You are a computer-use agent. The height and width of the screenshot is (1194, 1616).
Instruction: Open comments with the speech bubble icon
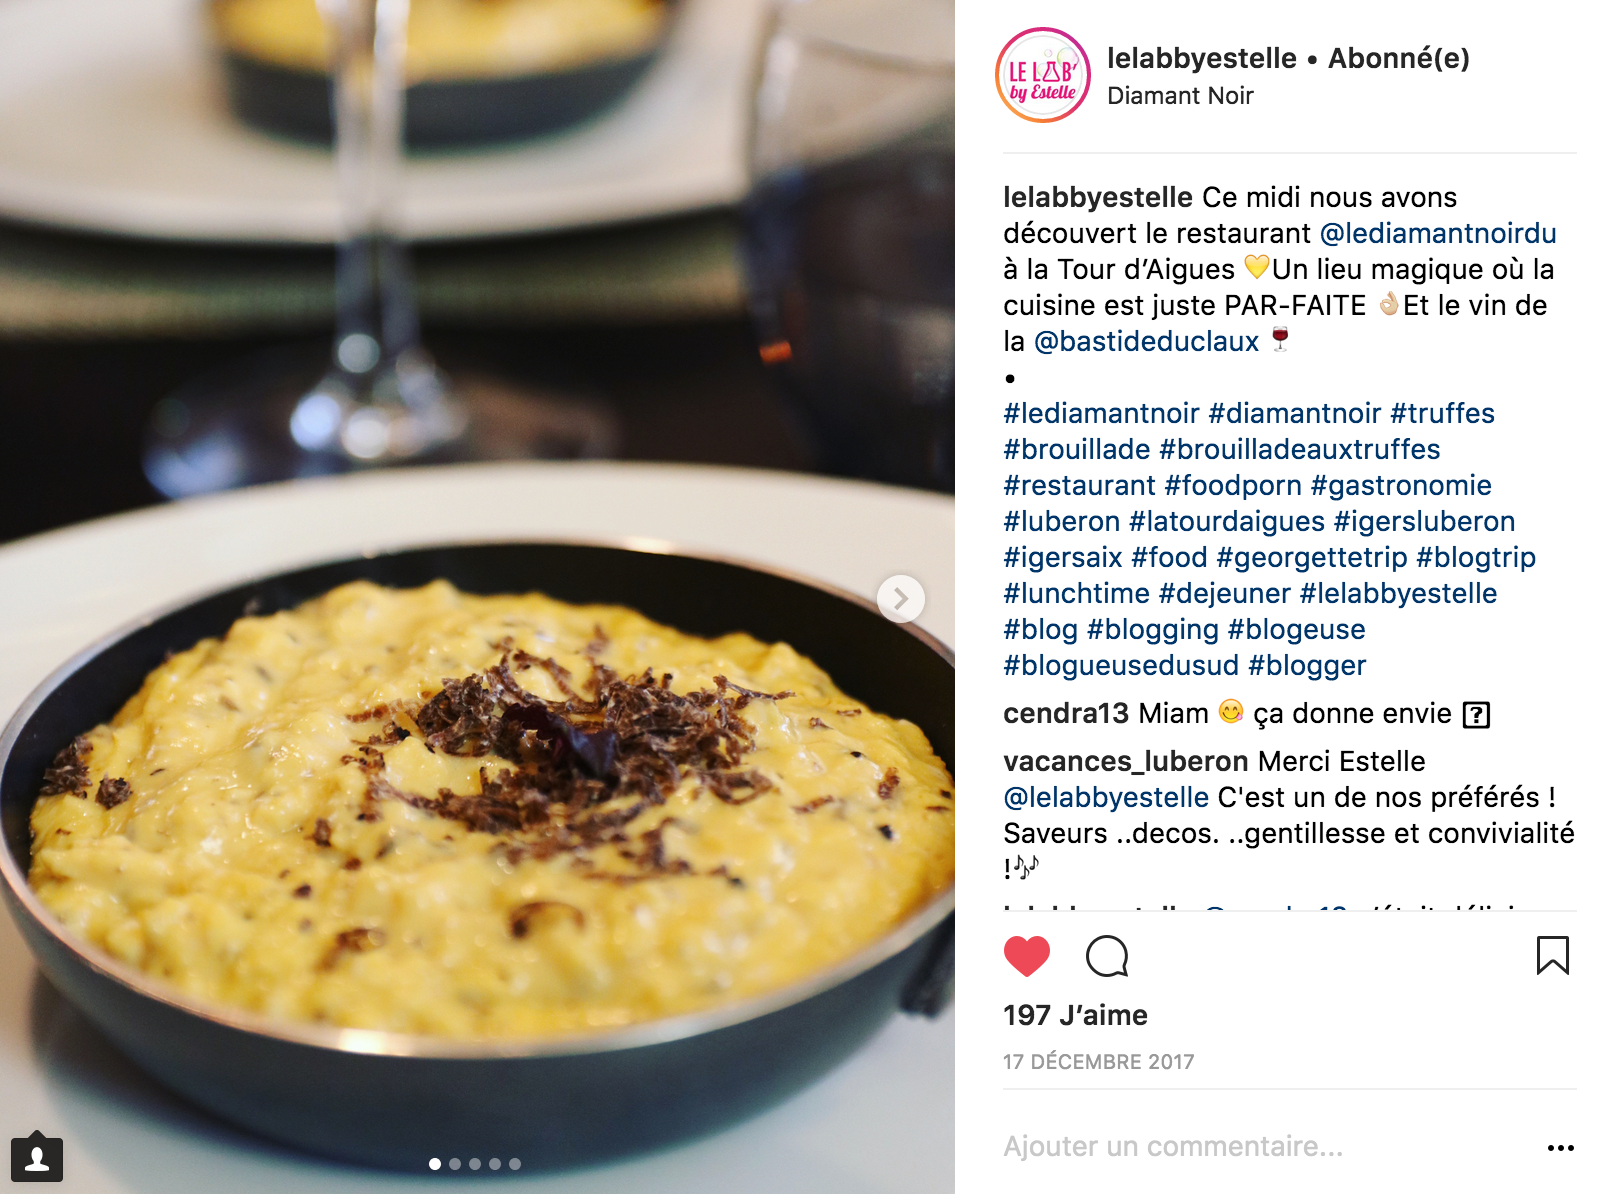(x=1107, y=956)
